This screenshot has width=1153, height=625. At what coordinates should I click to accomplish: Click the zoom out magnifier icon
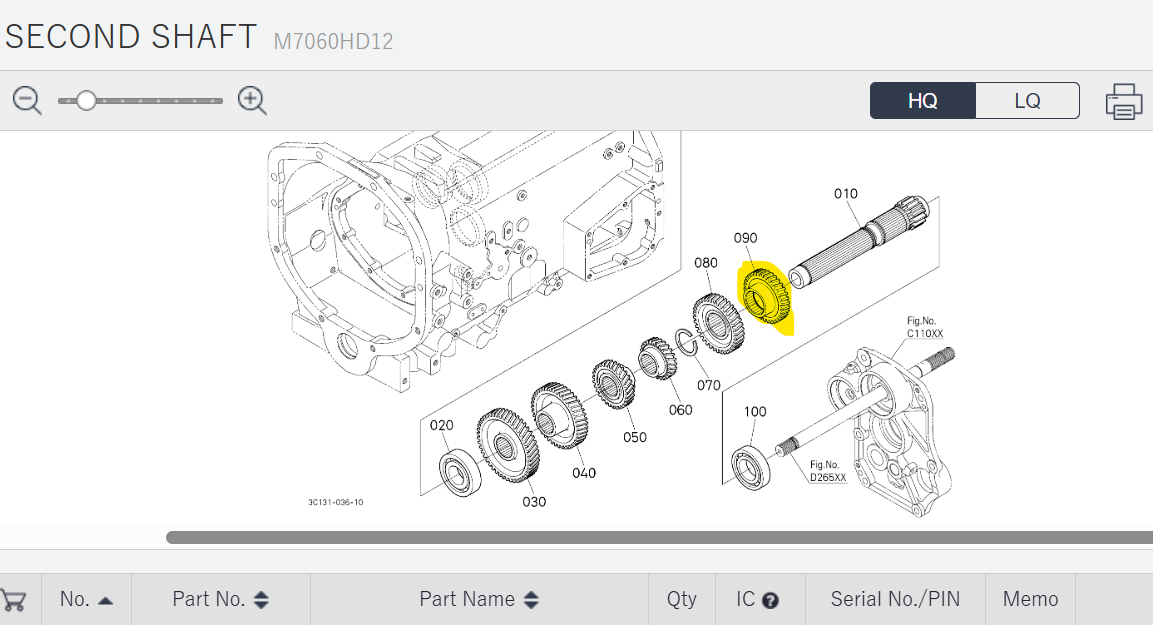coord(27,100)
